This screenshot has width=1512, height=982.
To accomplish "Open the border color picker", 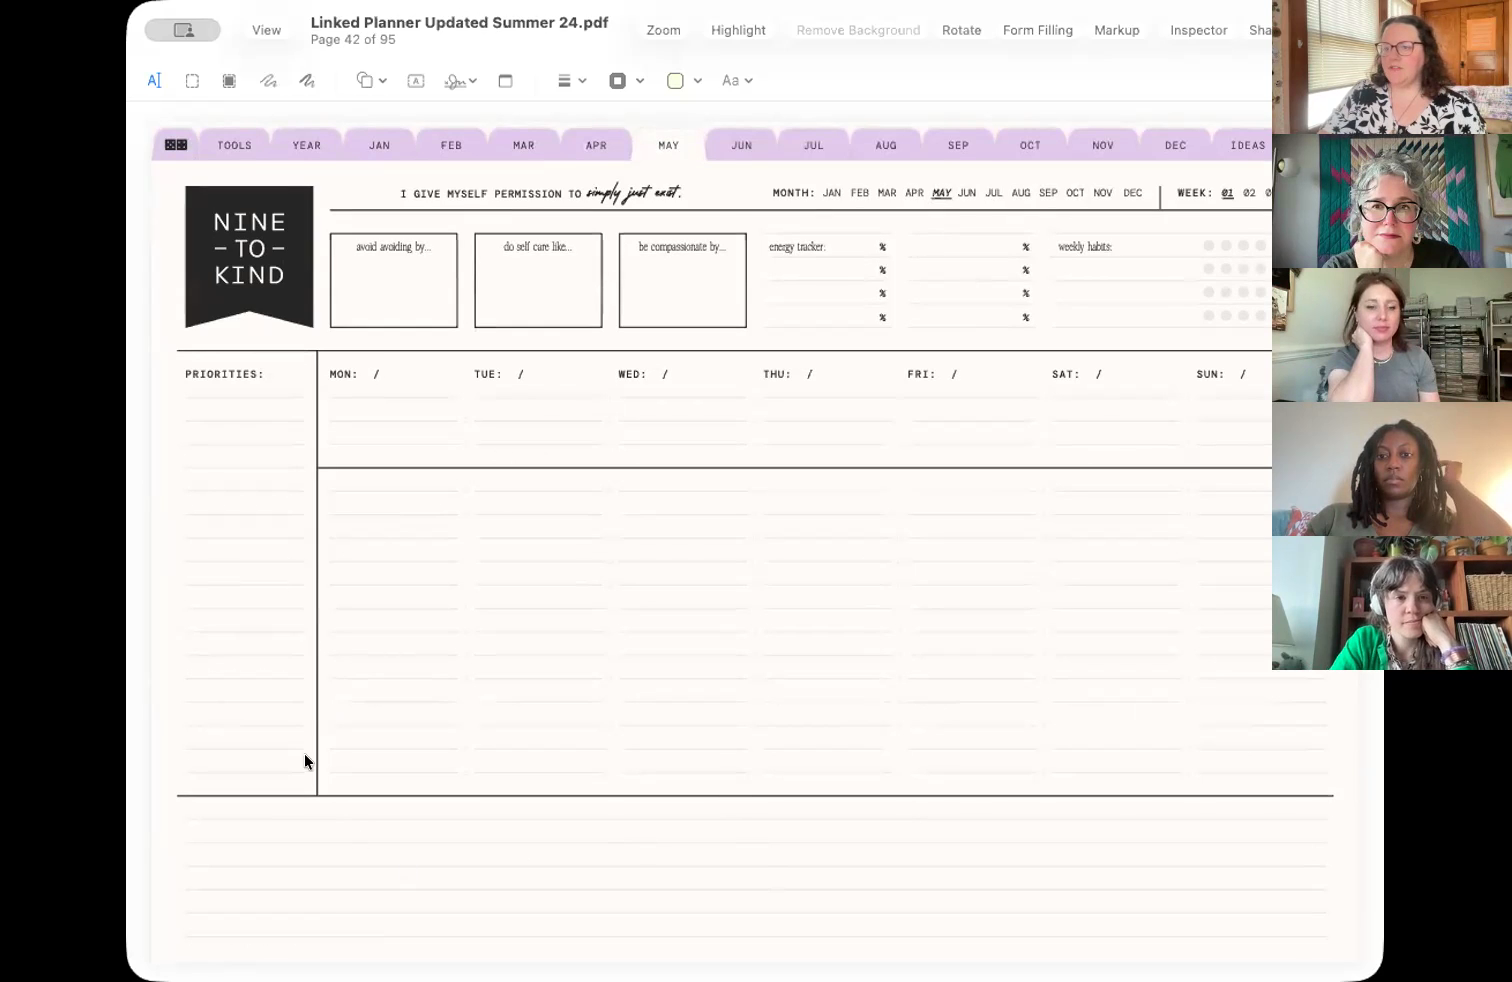I will 618,81.
